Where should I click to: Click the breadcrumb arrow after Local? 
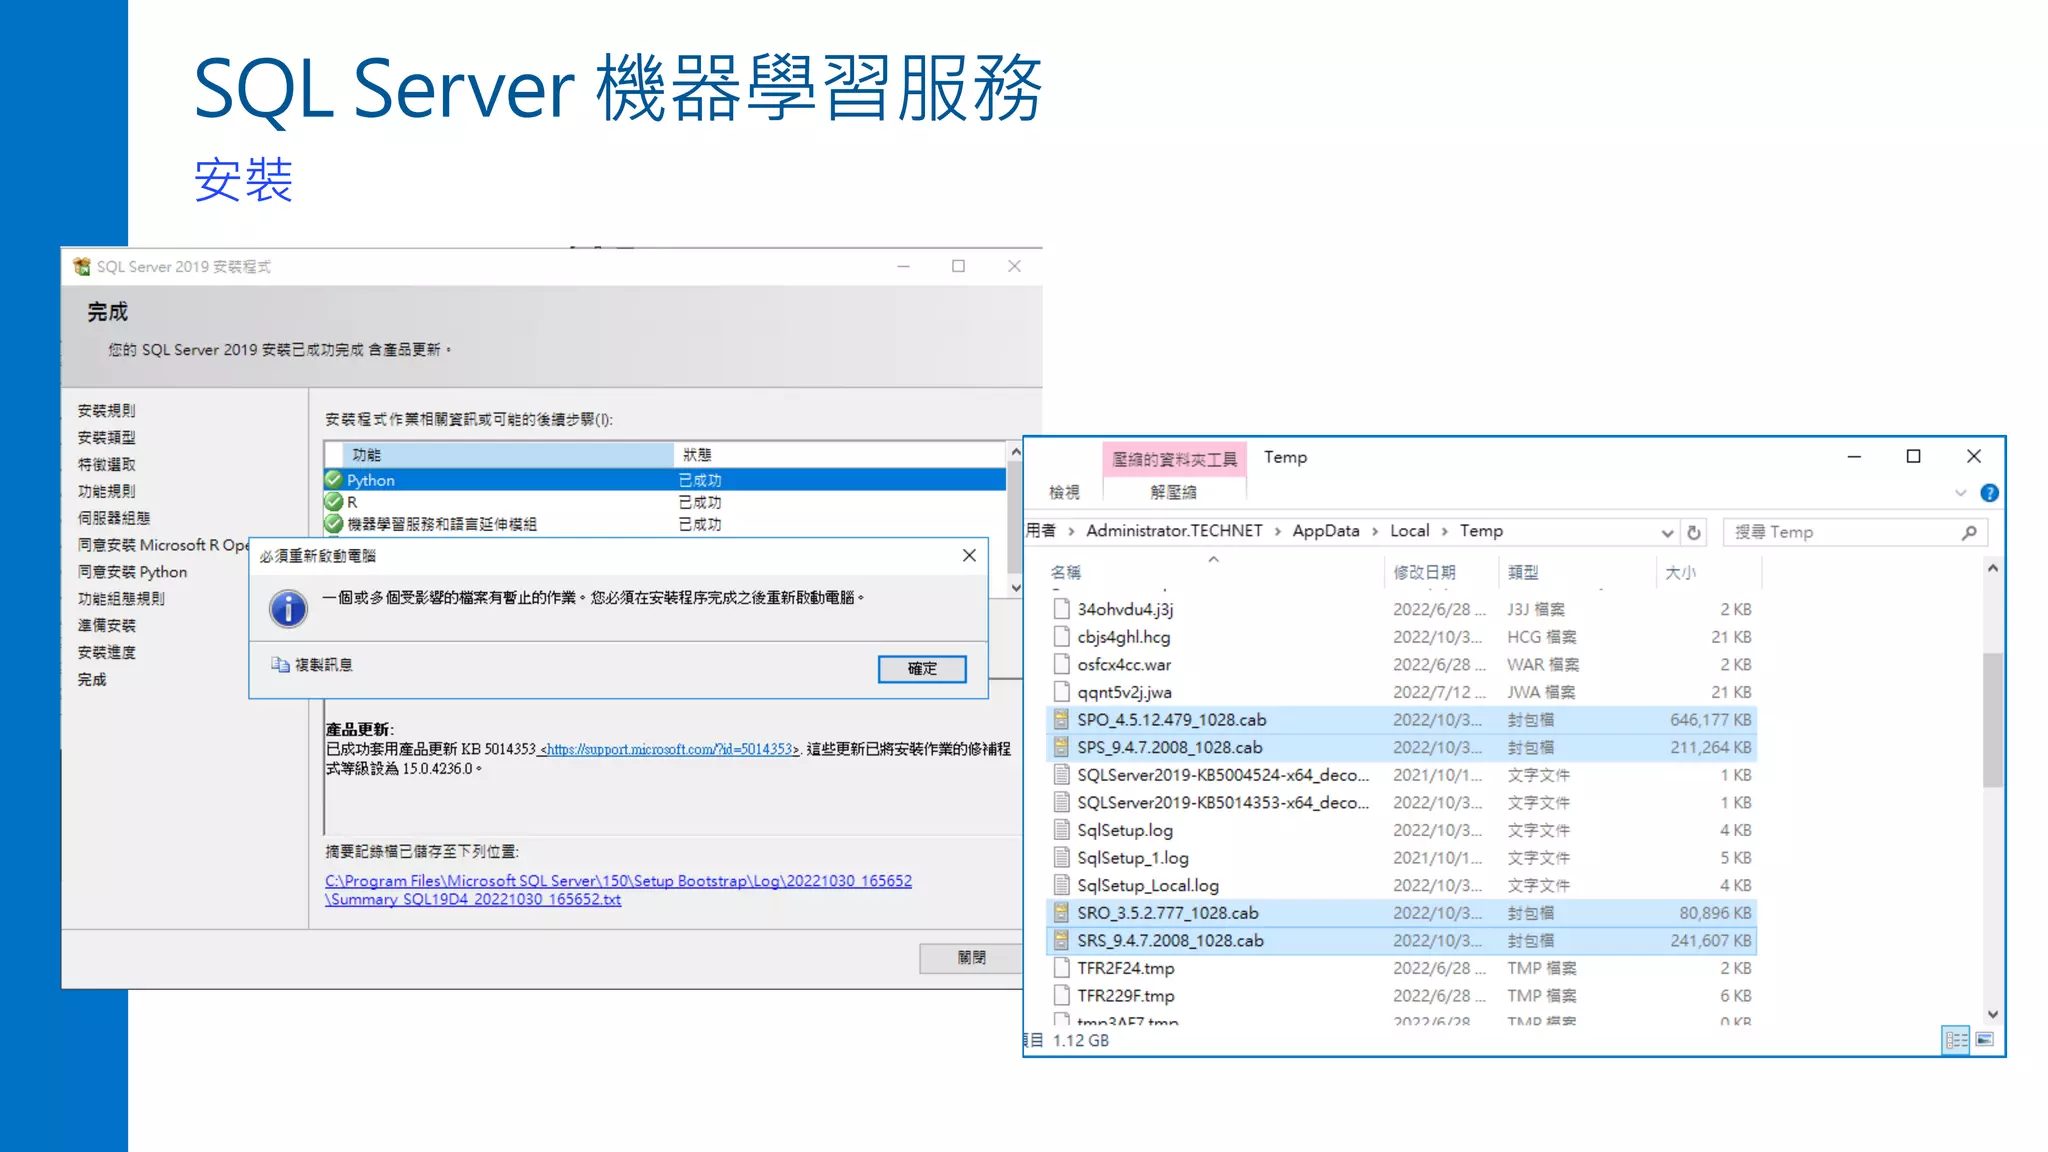[1445, 532]
